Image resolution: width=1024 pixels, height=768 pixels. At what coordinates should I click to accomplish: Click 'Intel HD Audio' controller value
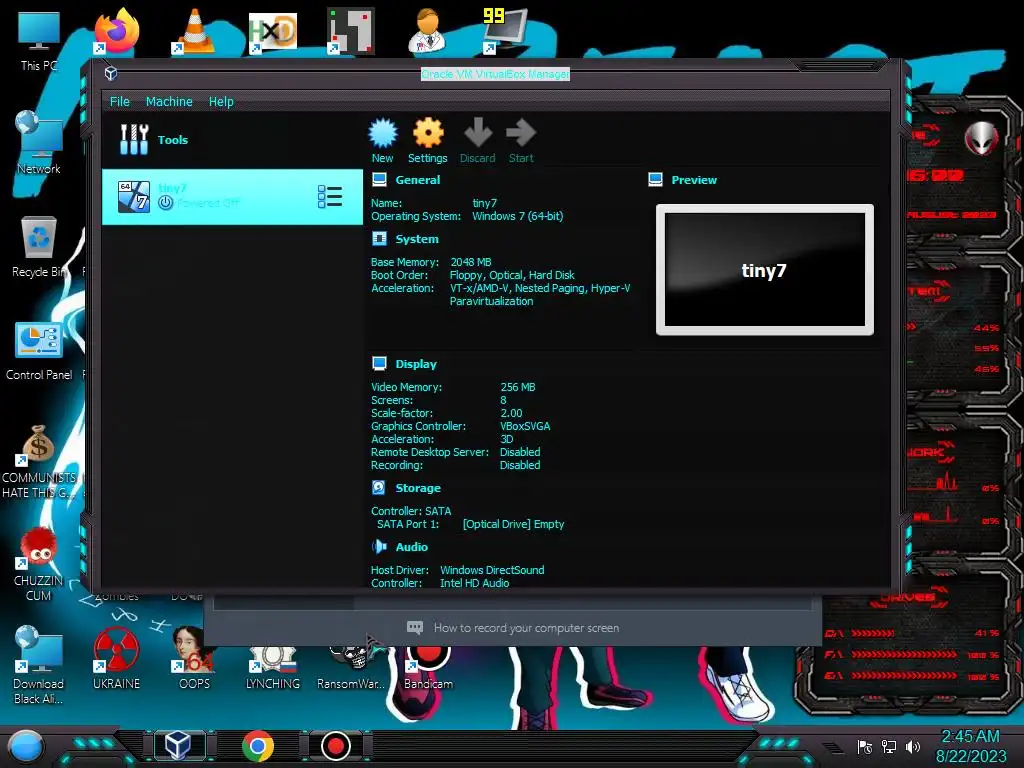click(x=474, y=583)
